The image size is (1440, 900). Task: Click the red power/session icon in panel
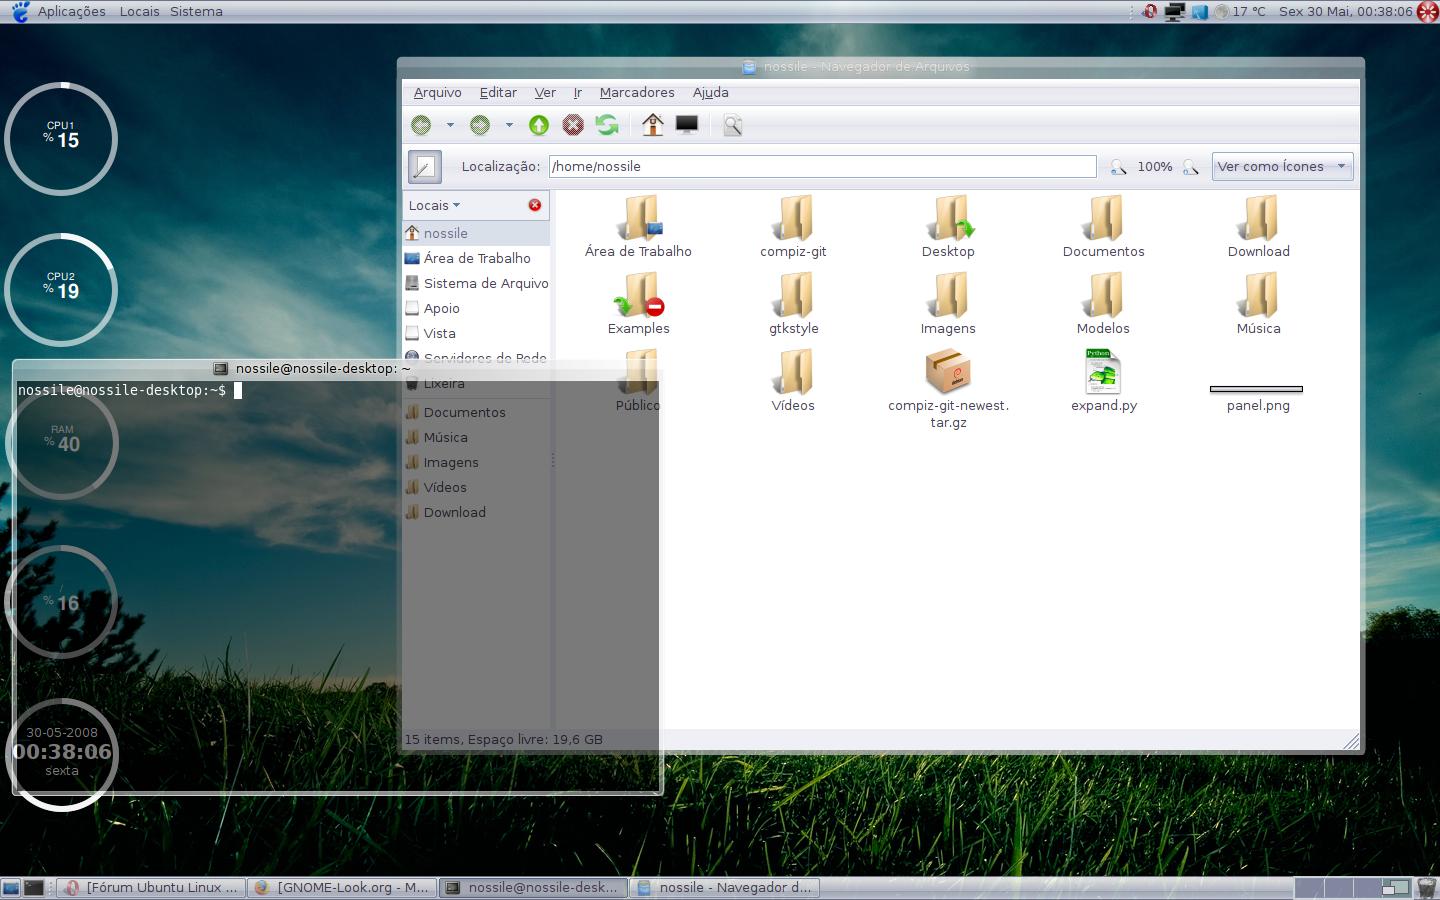tap(1428, 12)
